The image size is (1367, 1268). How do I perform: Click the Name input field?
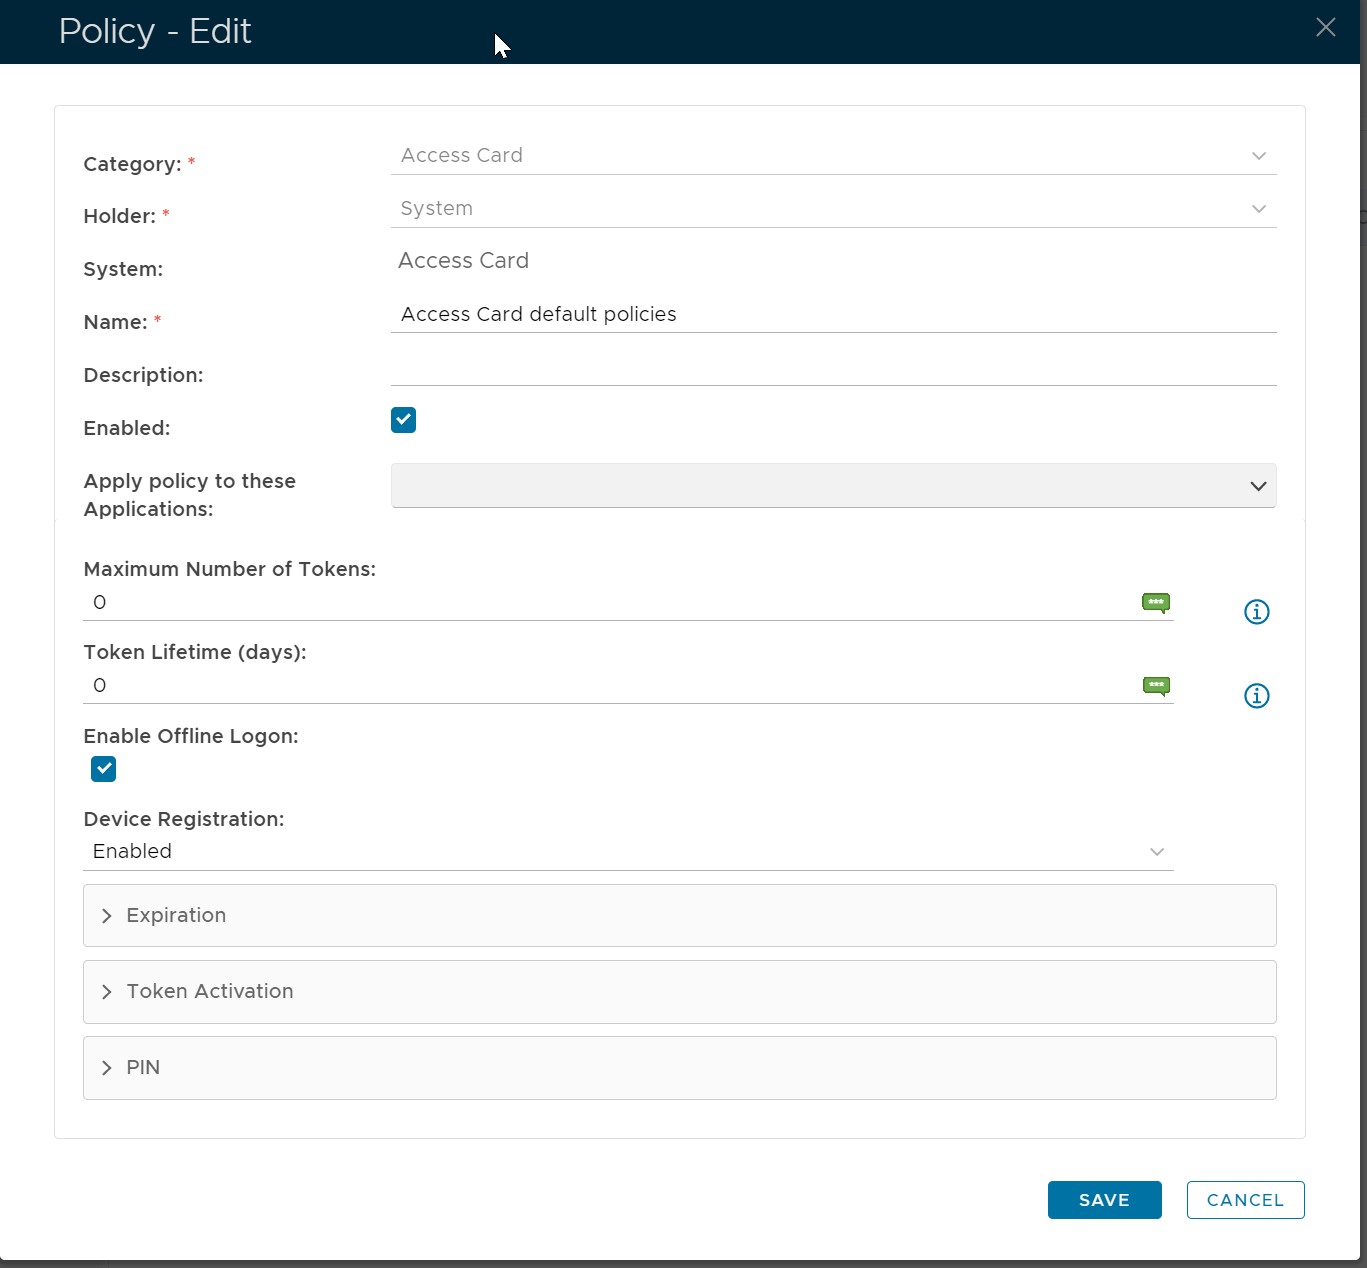(833, 315)
